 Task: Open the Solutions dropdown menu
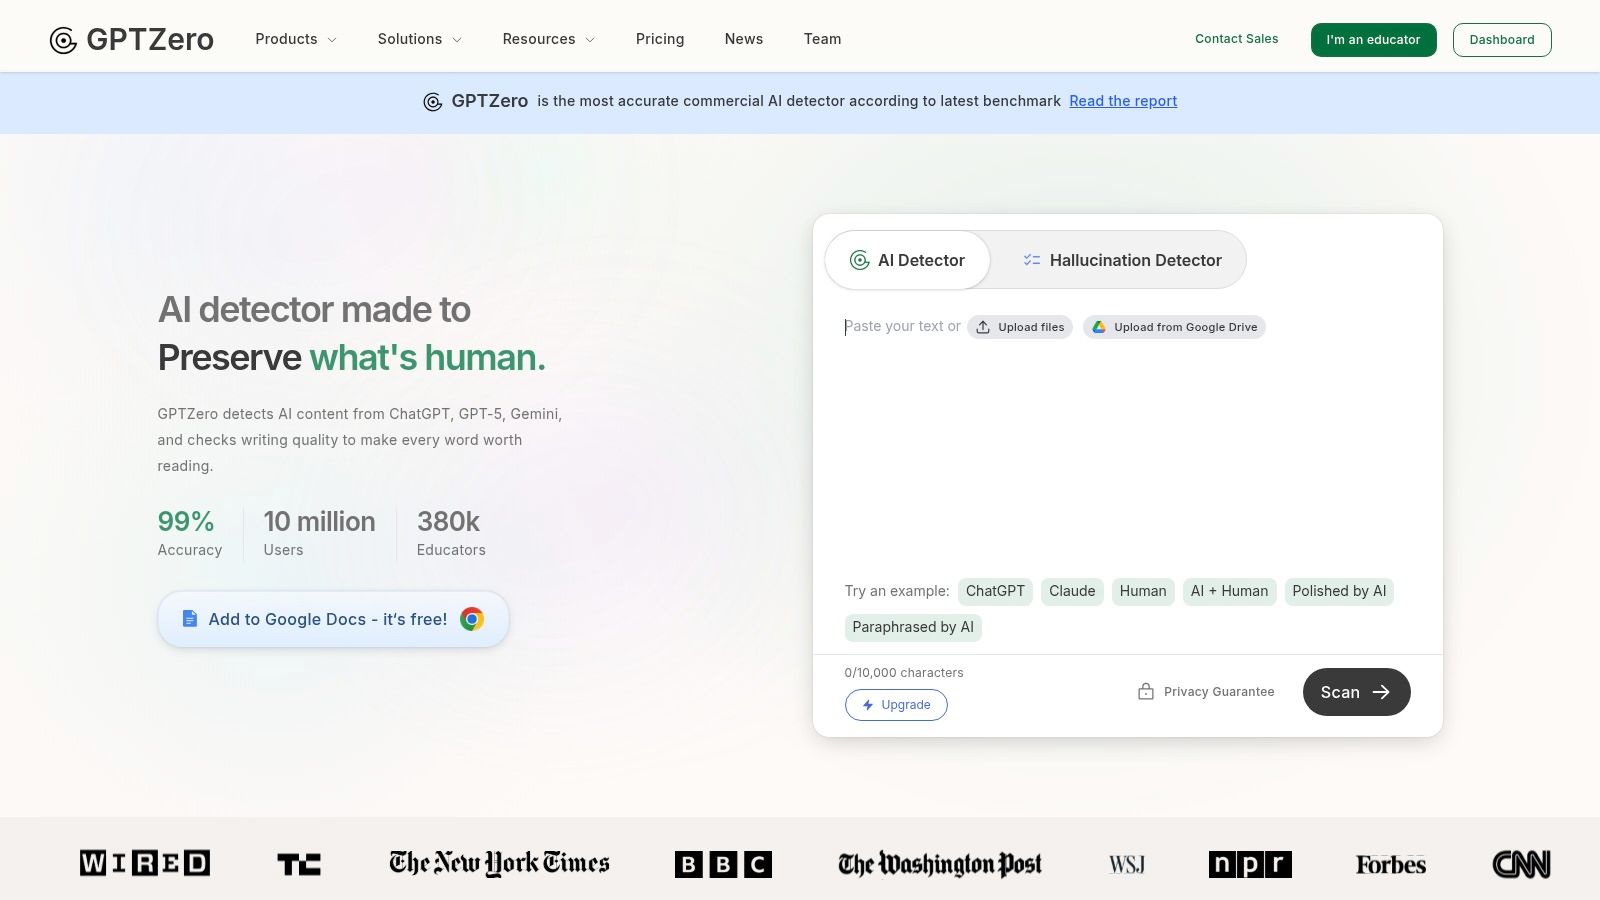419,39
